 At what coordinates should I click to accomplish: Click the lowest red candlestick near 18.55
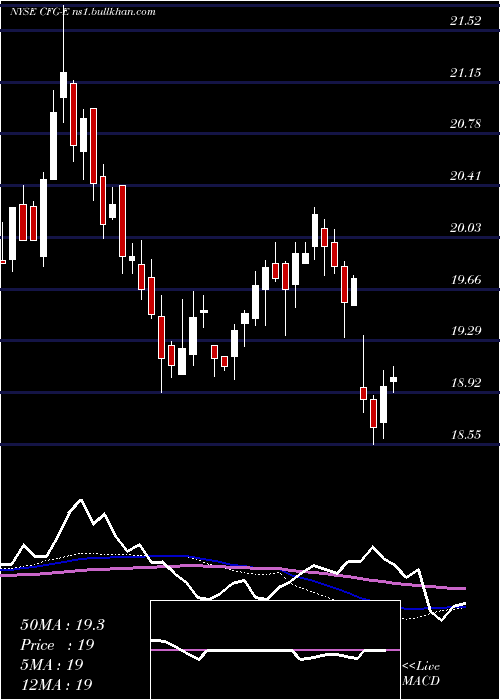[x=373, y=413]
